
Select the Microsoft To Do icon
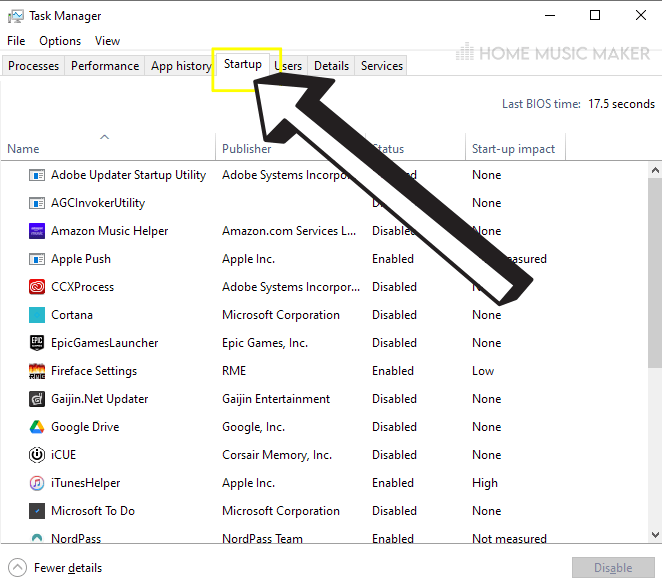[37, 511]
